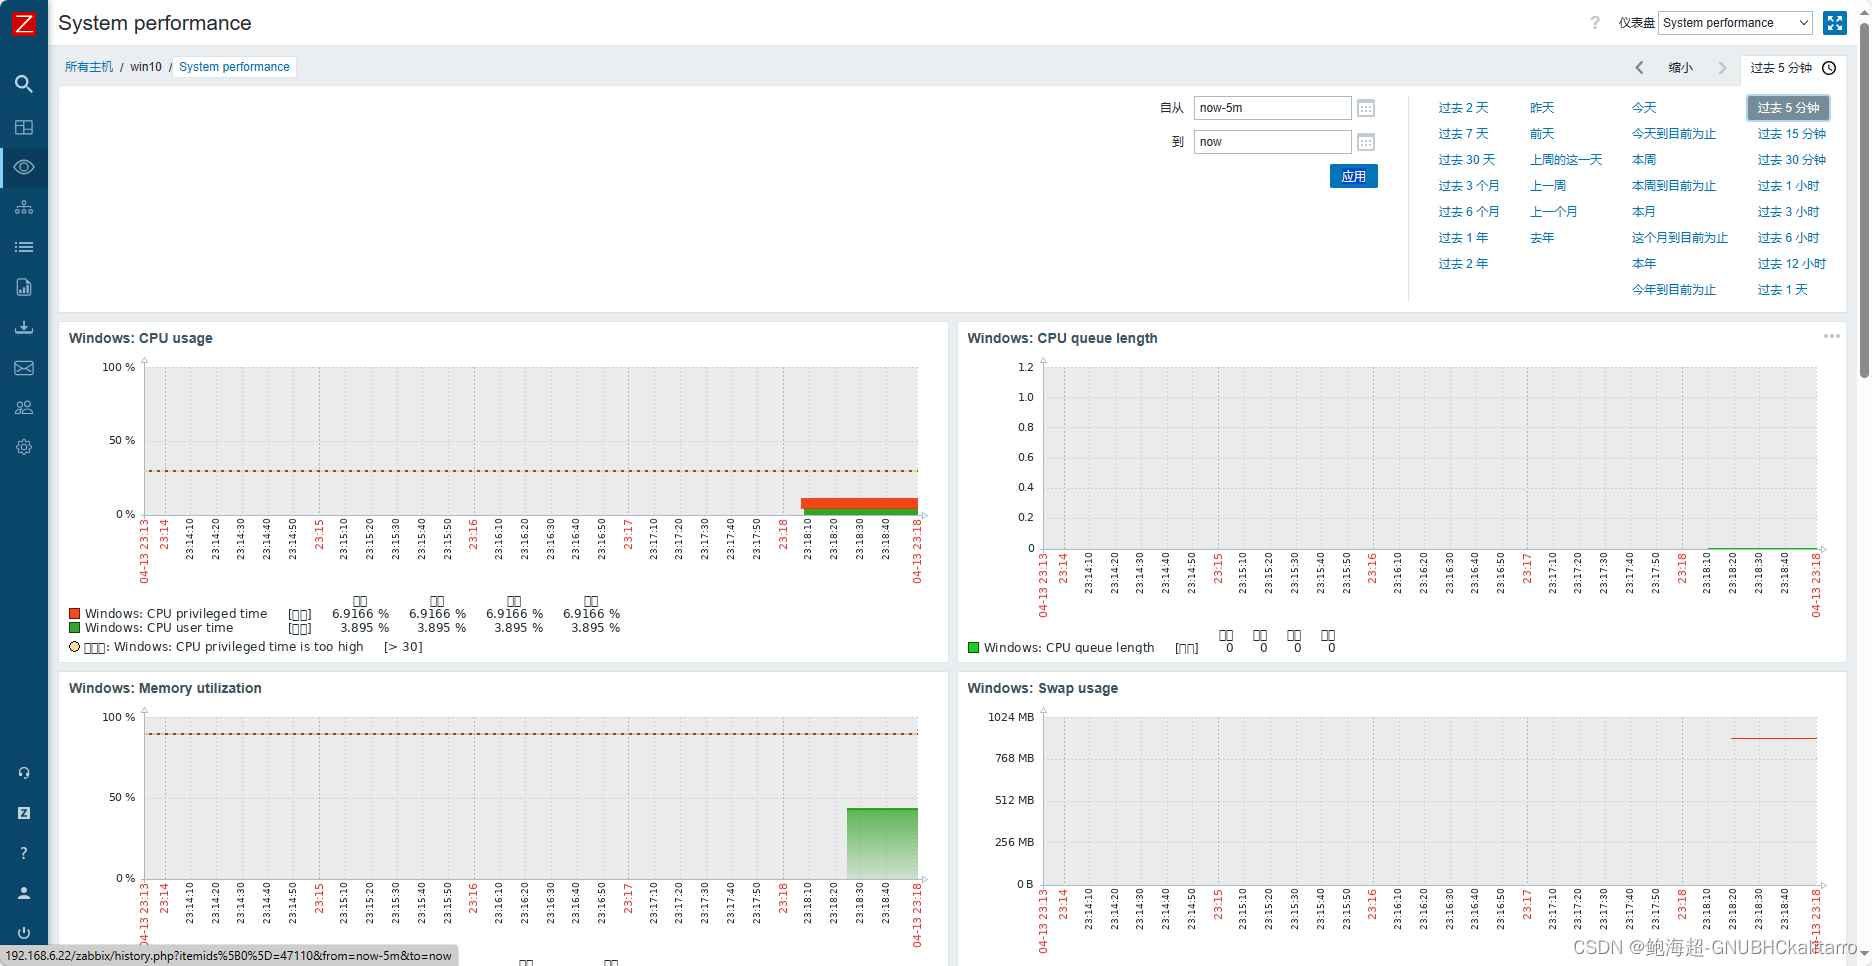Select the 本月 range
This screenshot has width=1872, height=966.
pyautogui.click(x=1644, y=212)
